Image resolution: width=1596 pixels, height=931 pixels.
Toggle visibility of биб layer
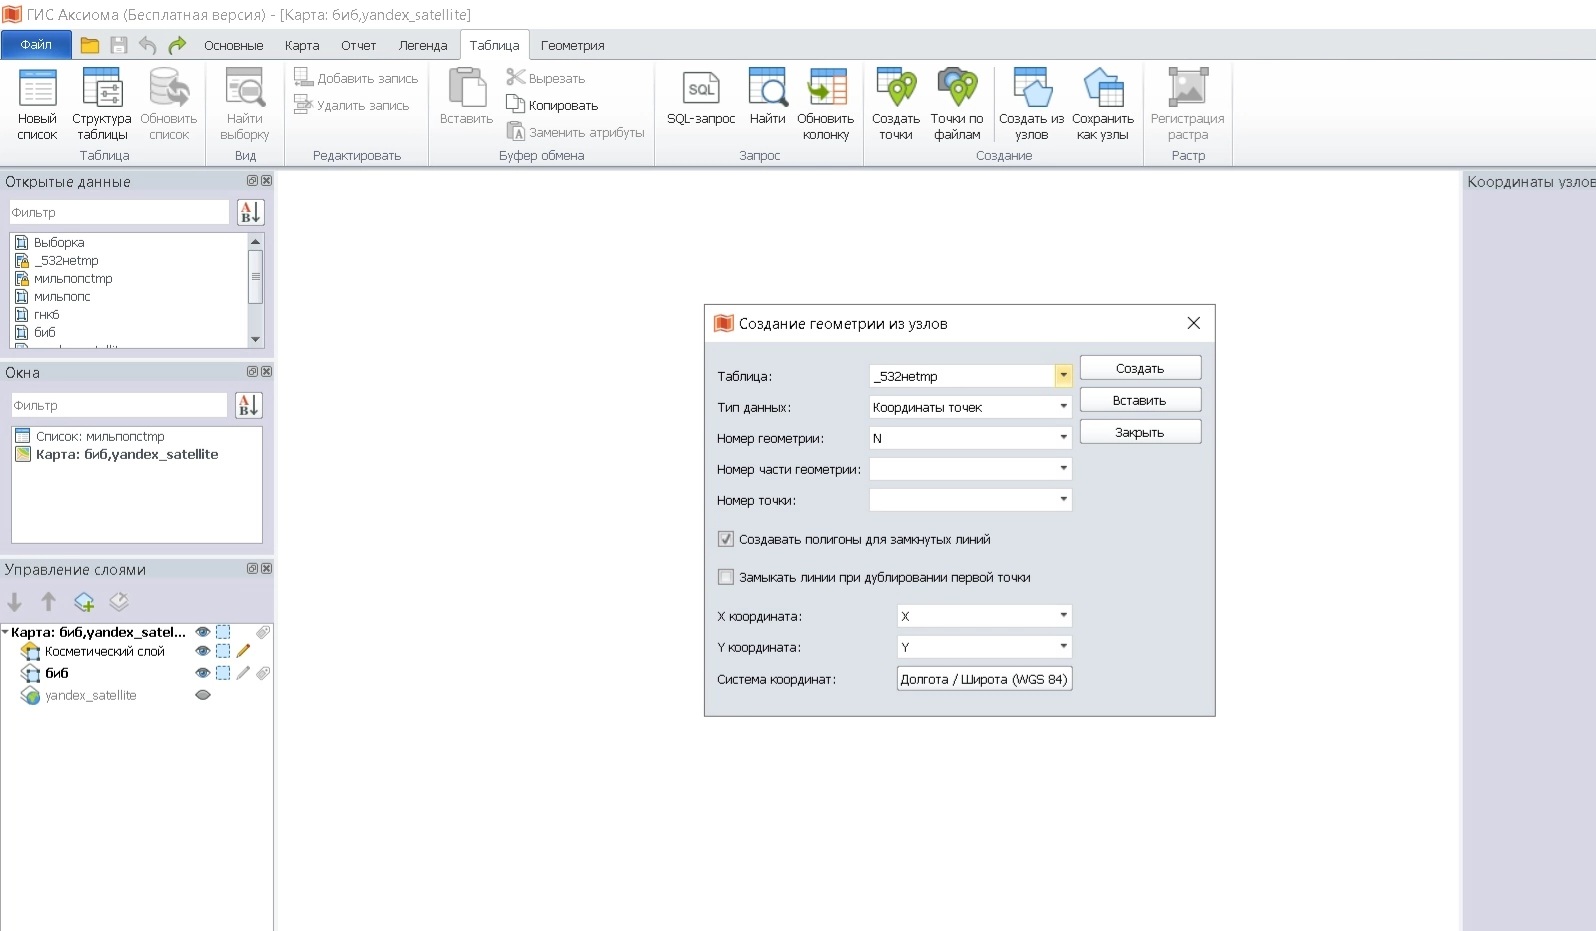point(203,673)
